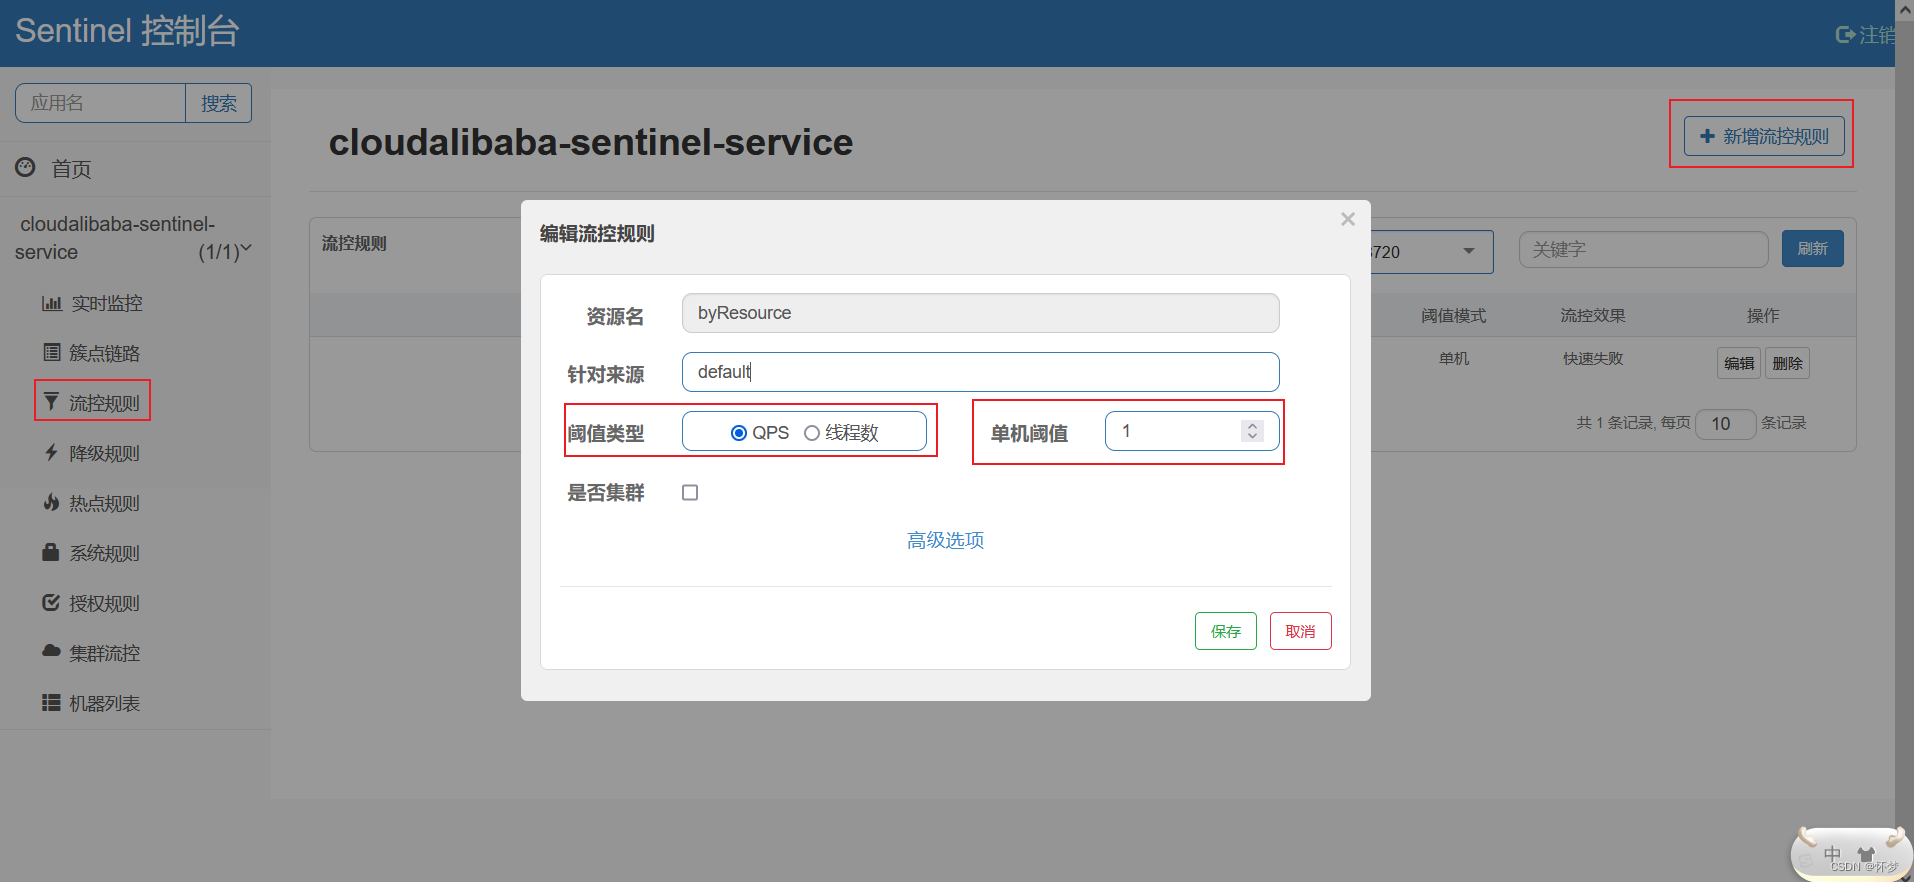Viewport: 1914px width, 882px height.
Task: Open 降级规则 menu item
Action: coord(104,453)
